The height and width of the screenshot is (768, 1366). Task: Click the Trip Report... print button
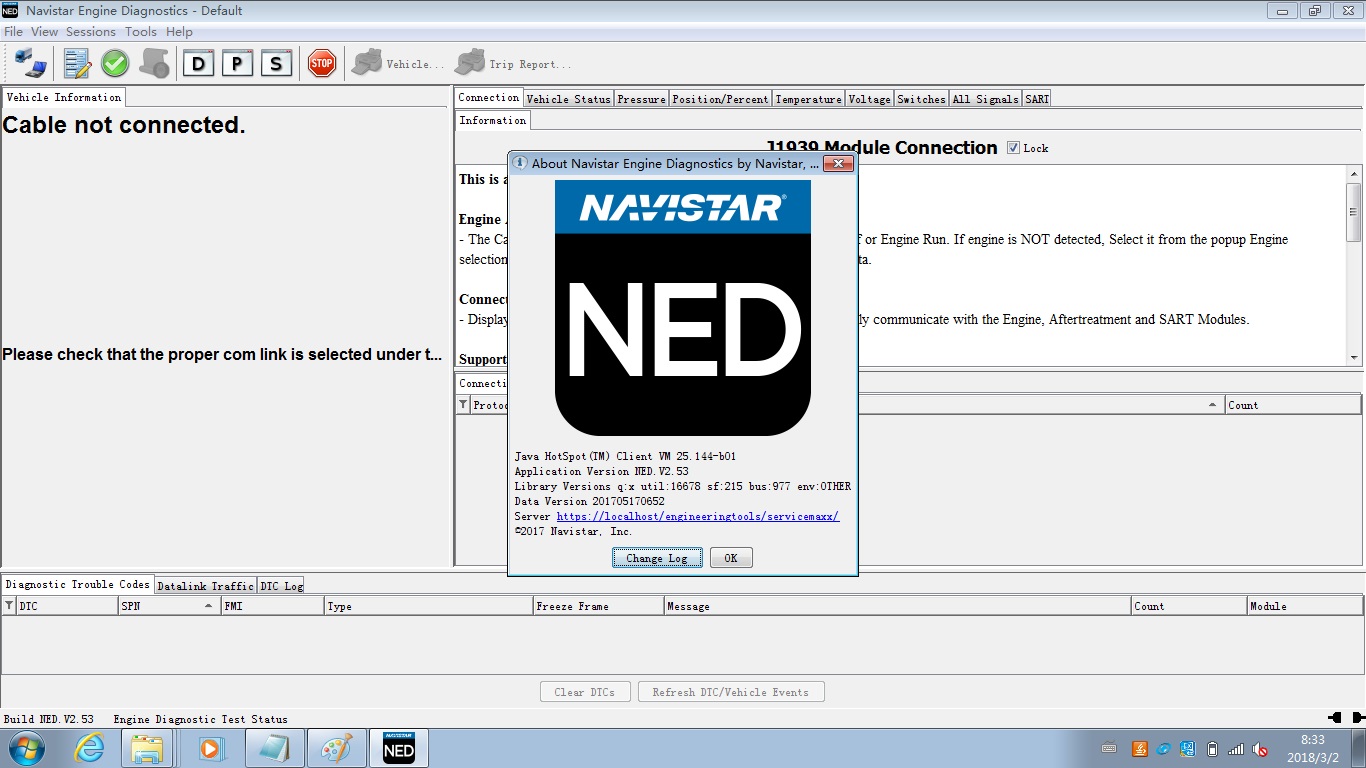[x=513, y=64]
